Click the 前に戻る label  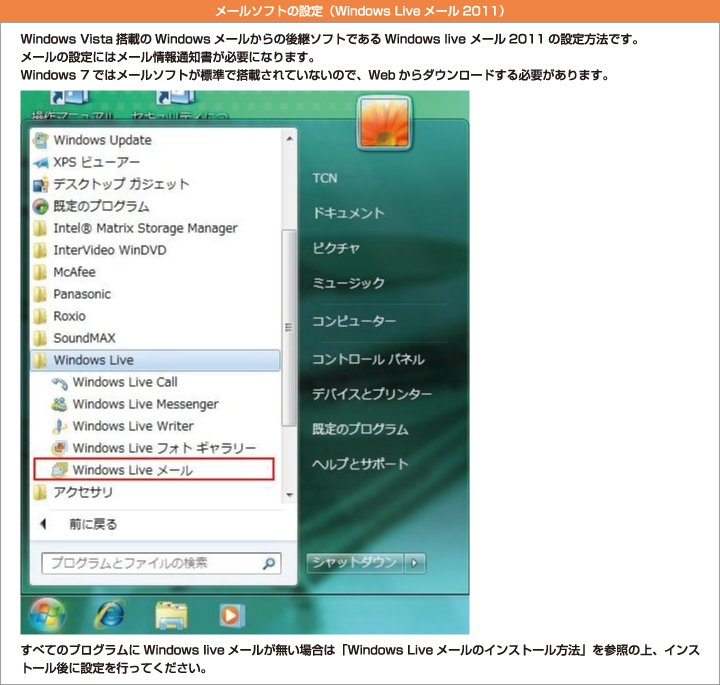pos(93,524)
